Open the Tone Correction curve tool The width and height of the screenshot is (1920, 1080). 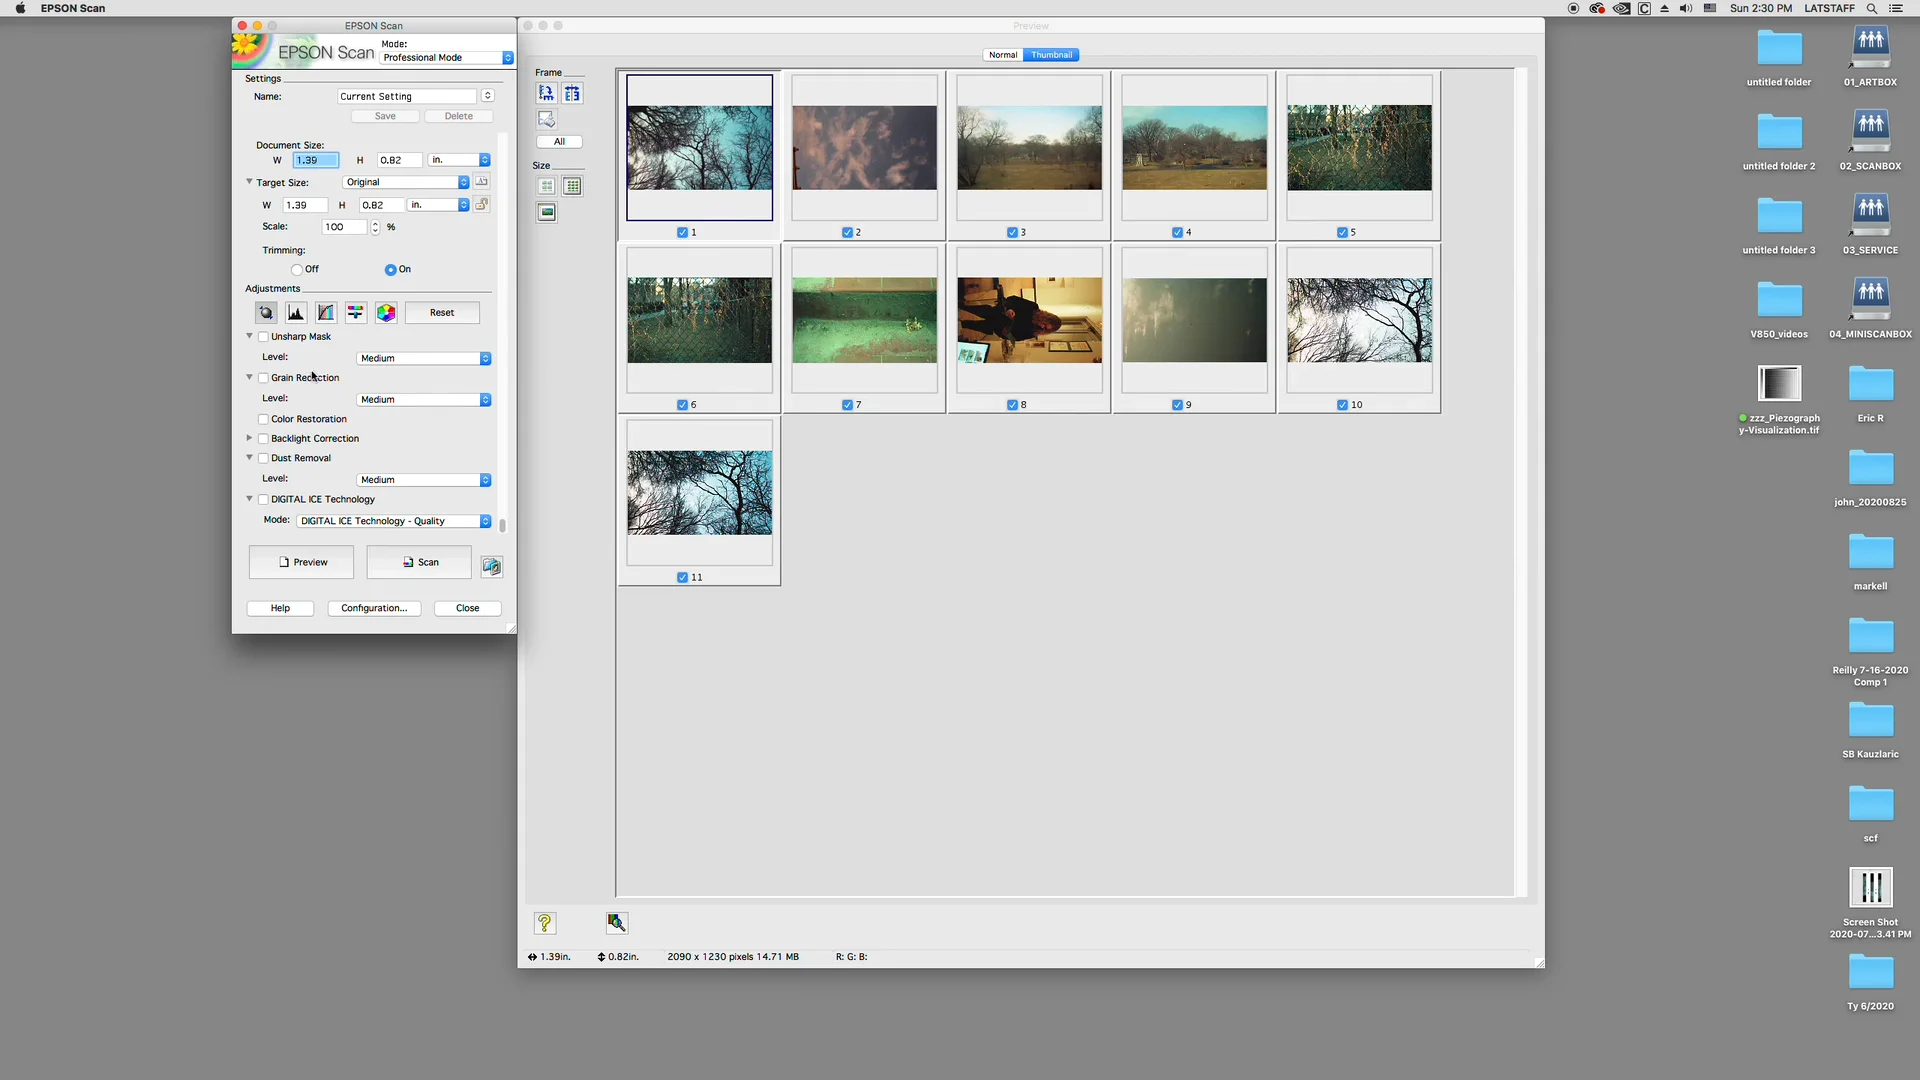[326, 313]
